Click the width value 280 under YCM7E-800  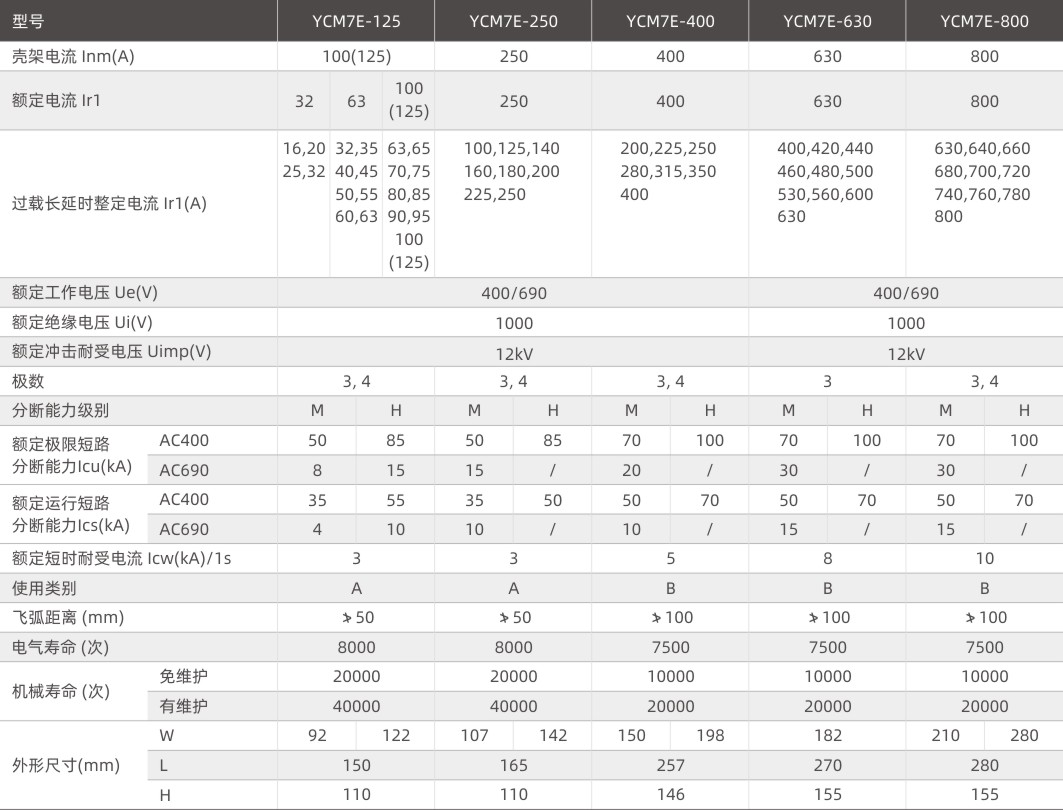click(x=1024, y=735)
